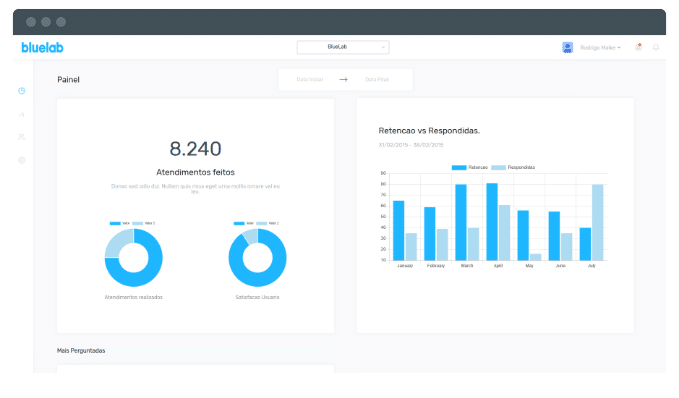The width and height of the screenshot is (679, 398).
Task: Click the Painel page title
Action: pyautogui.click(x=68, y=80)
